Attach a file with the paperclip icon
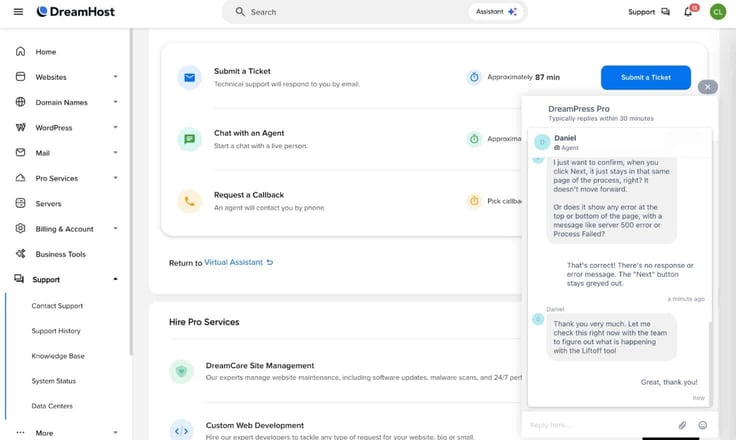This screenshot has width=736, height=440. click(x=682, y=425)
